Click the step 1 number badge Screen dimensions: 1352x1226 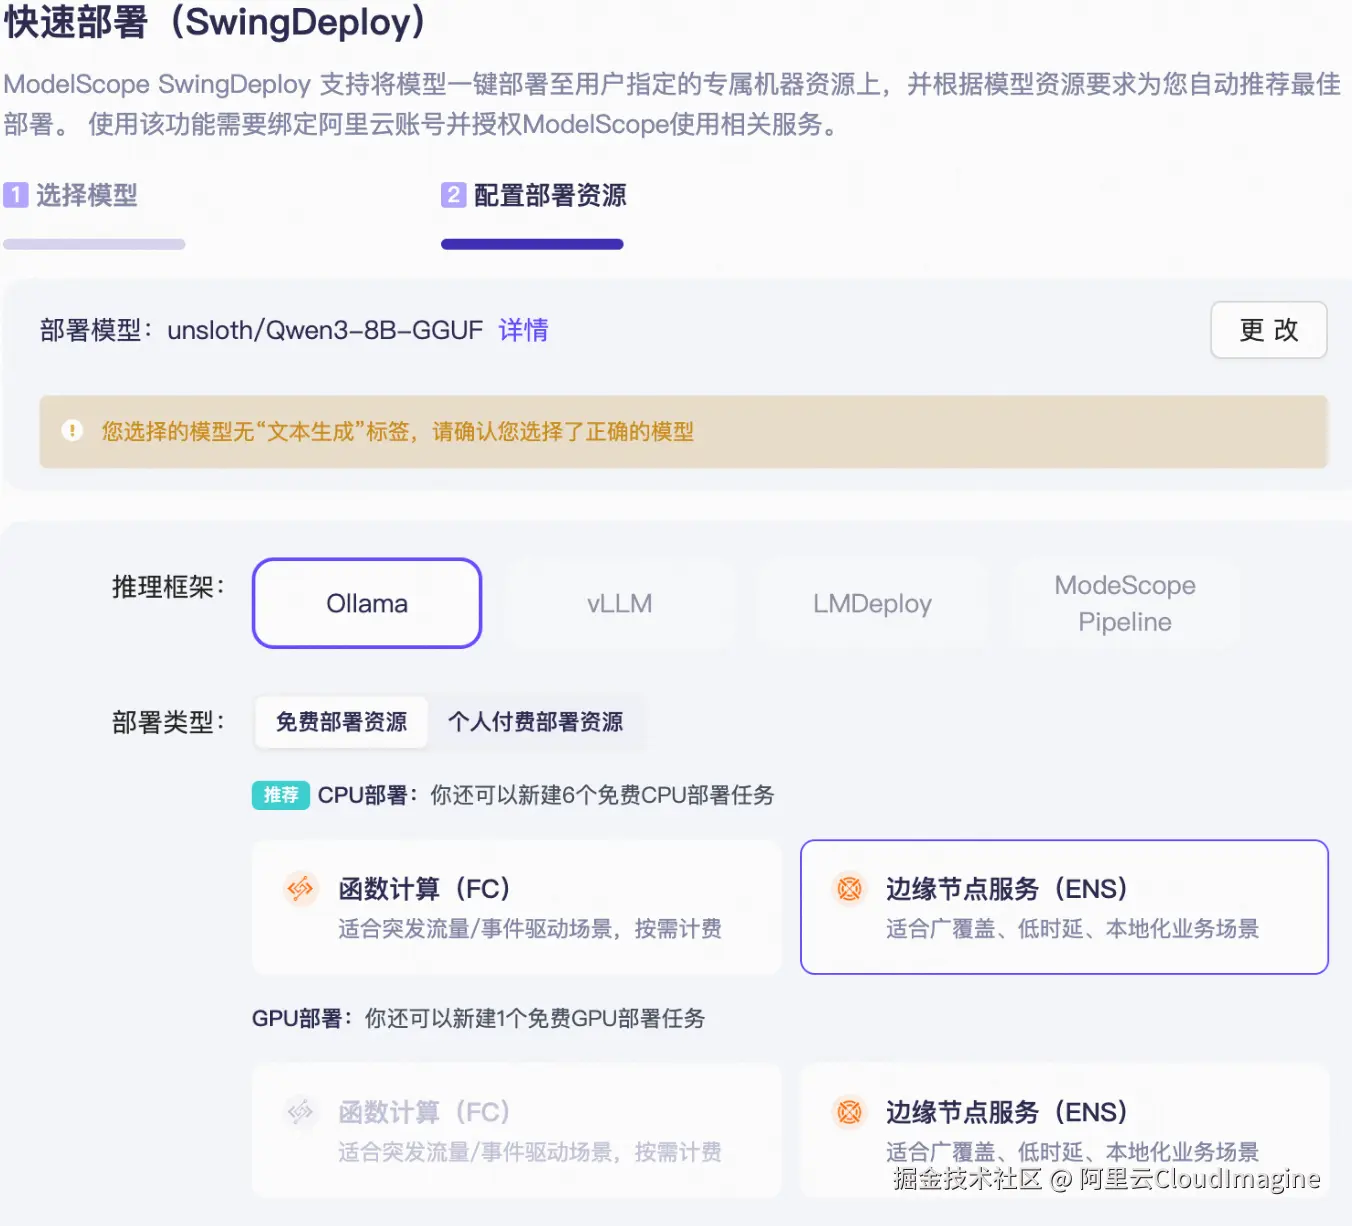point(15,194)
